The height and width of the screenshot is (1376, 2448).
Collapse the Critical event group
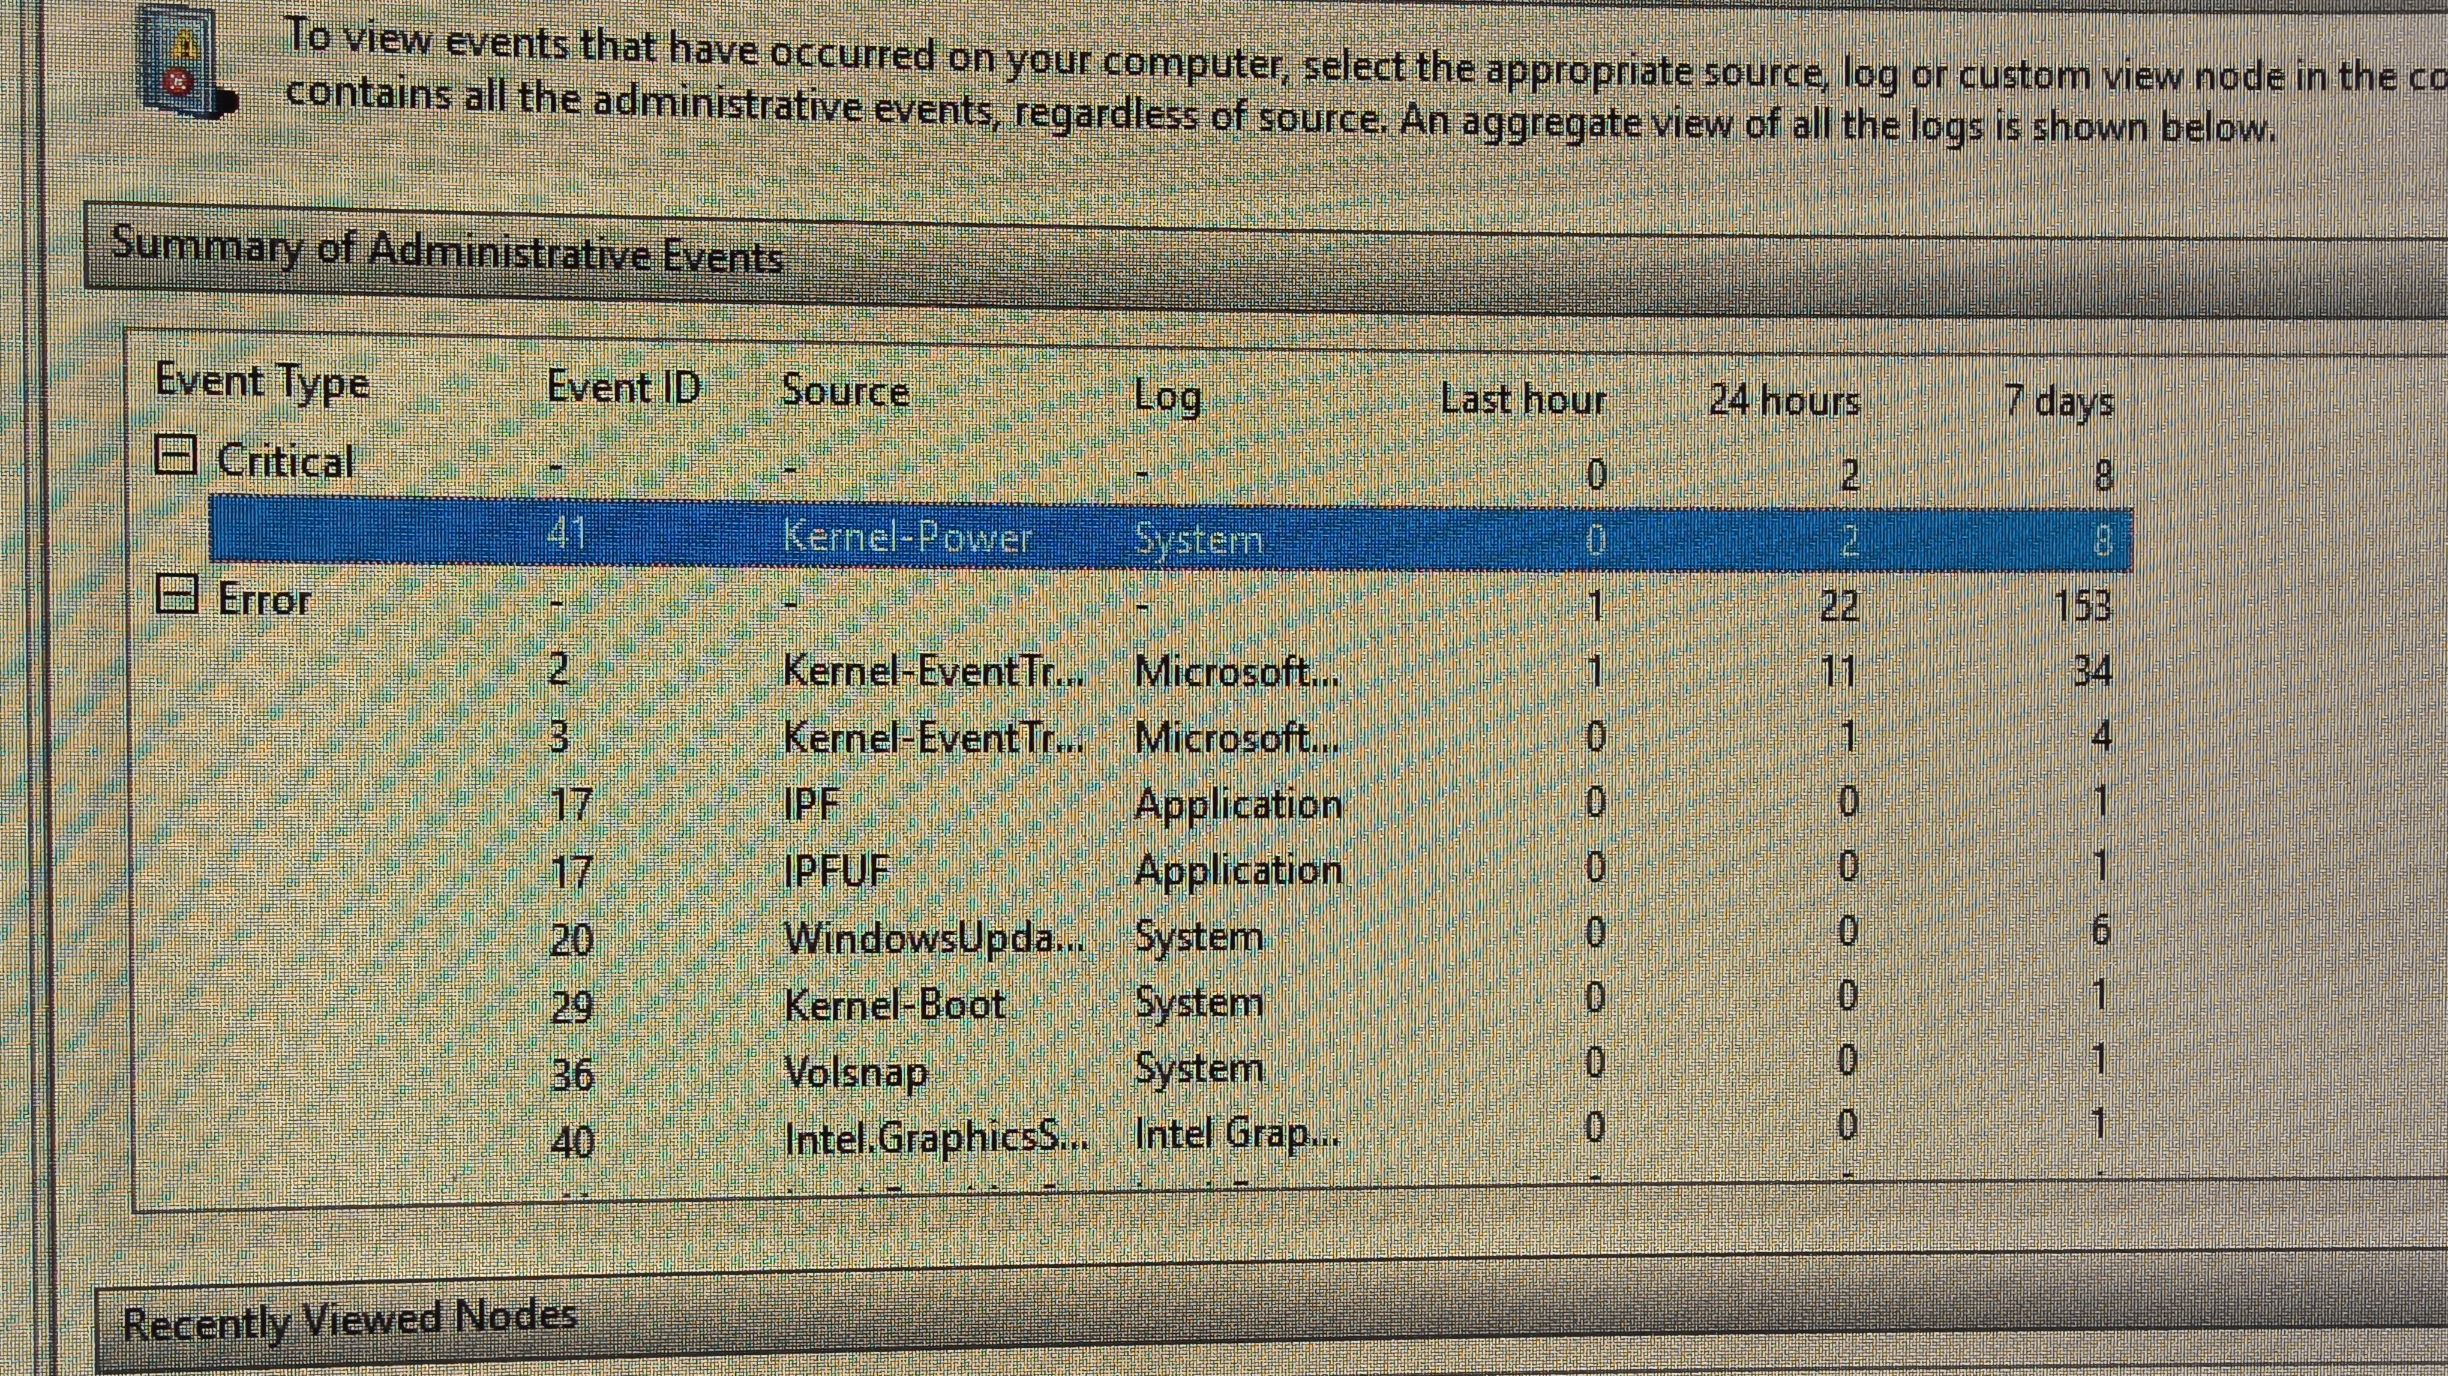coord(176,456)
